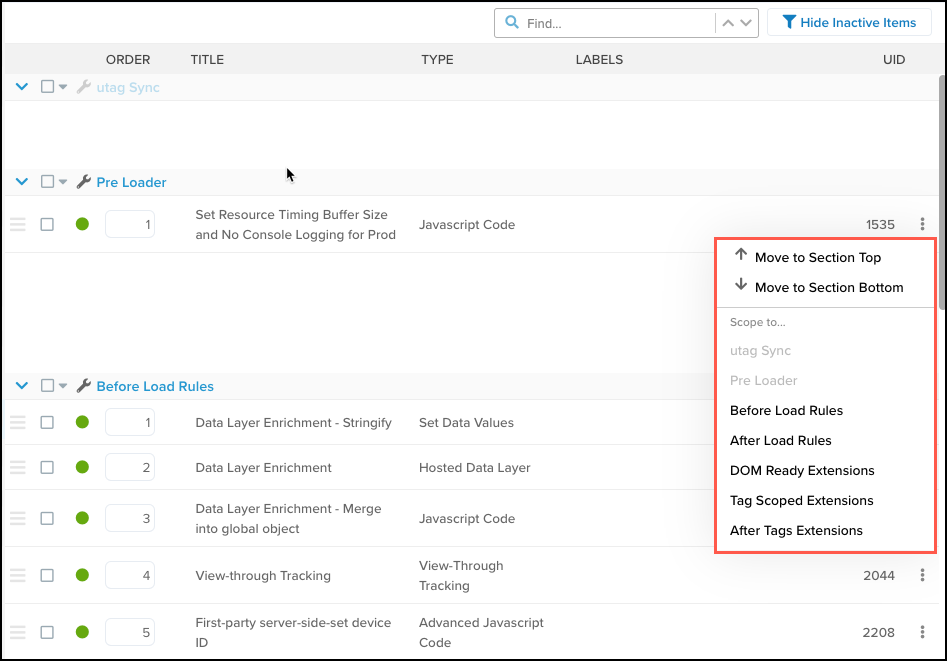Choose Move to Section Top
The width and height of the screenshot is (947, 661).
pyautogui.click(x=817, y=257)
